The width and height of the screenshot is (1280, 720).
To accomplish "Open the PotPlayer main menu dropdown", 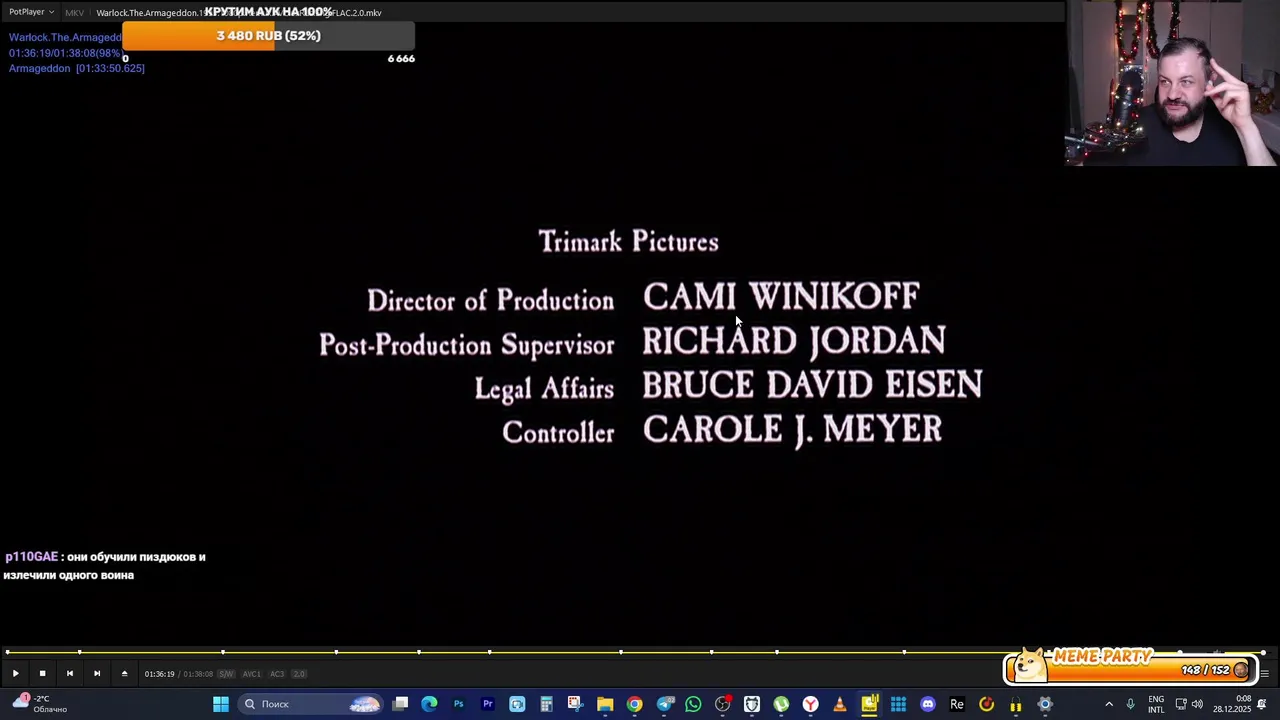I will click(31, 12).
